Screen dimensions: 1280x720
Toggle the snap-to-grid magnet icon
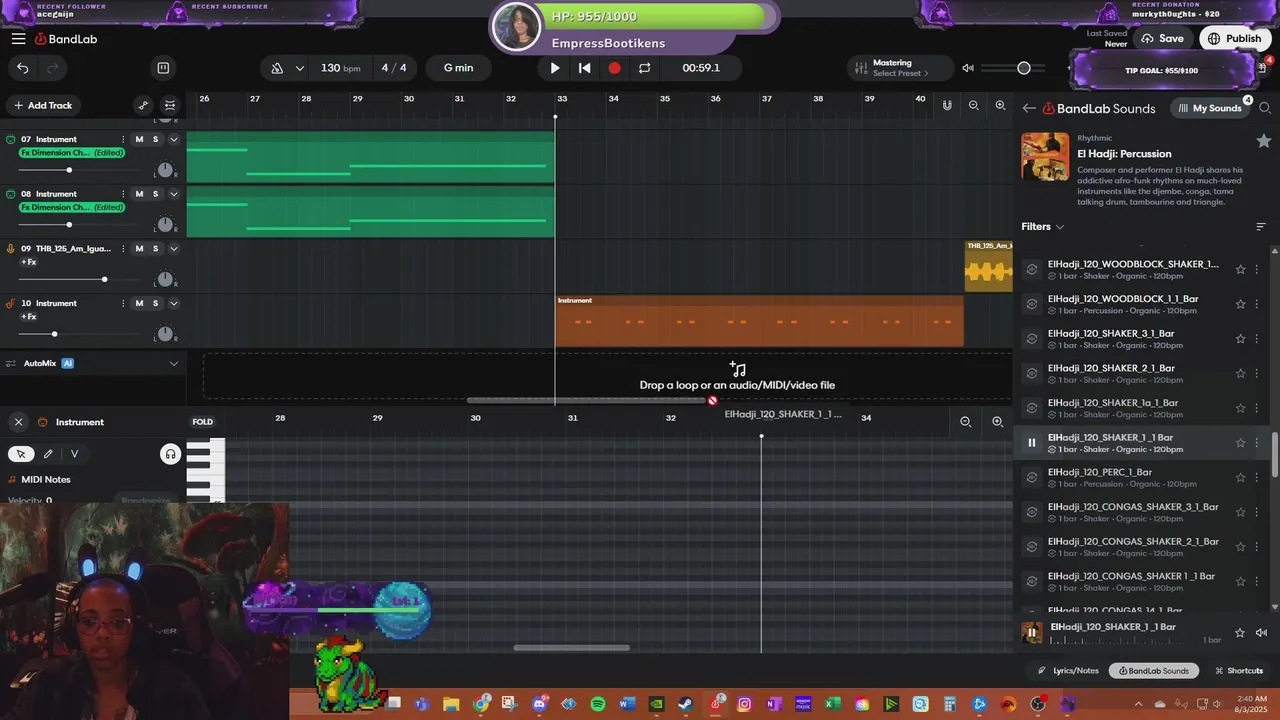947,105
